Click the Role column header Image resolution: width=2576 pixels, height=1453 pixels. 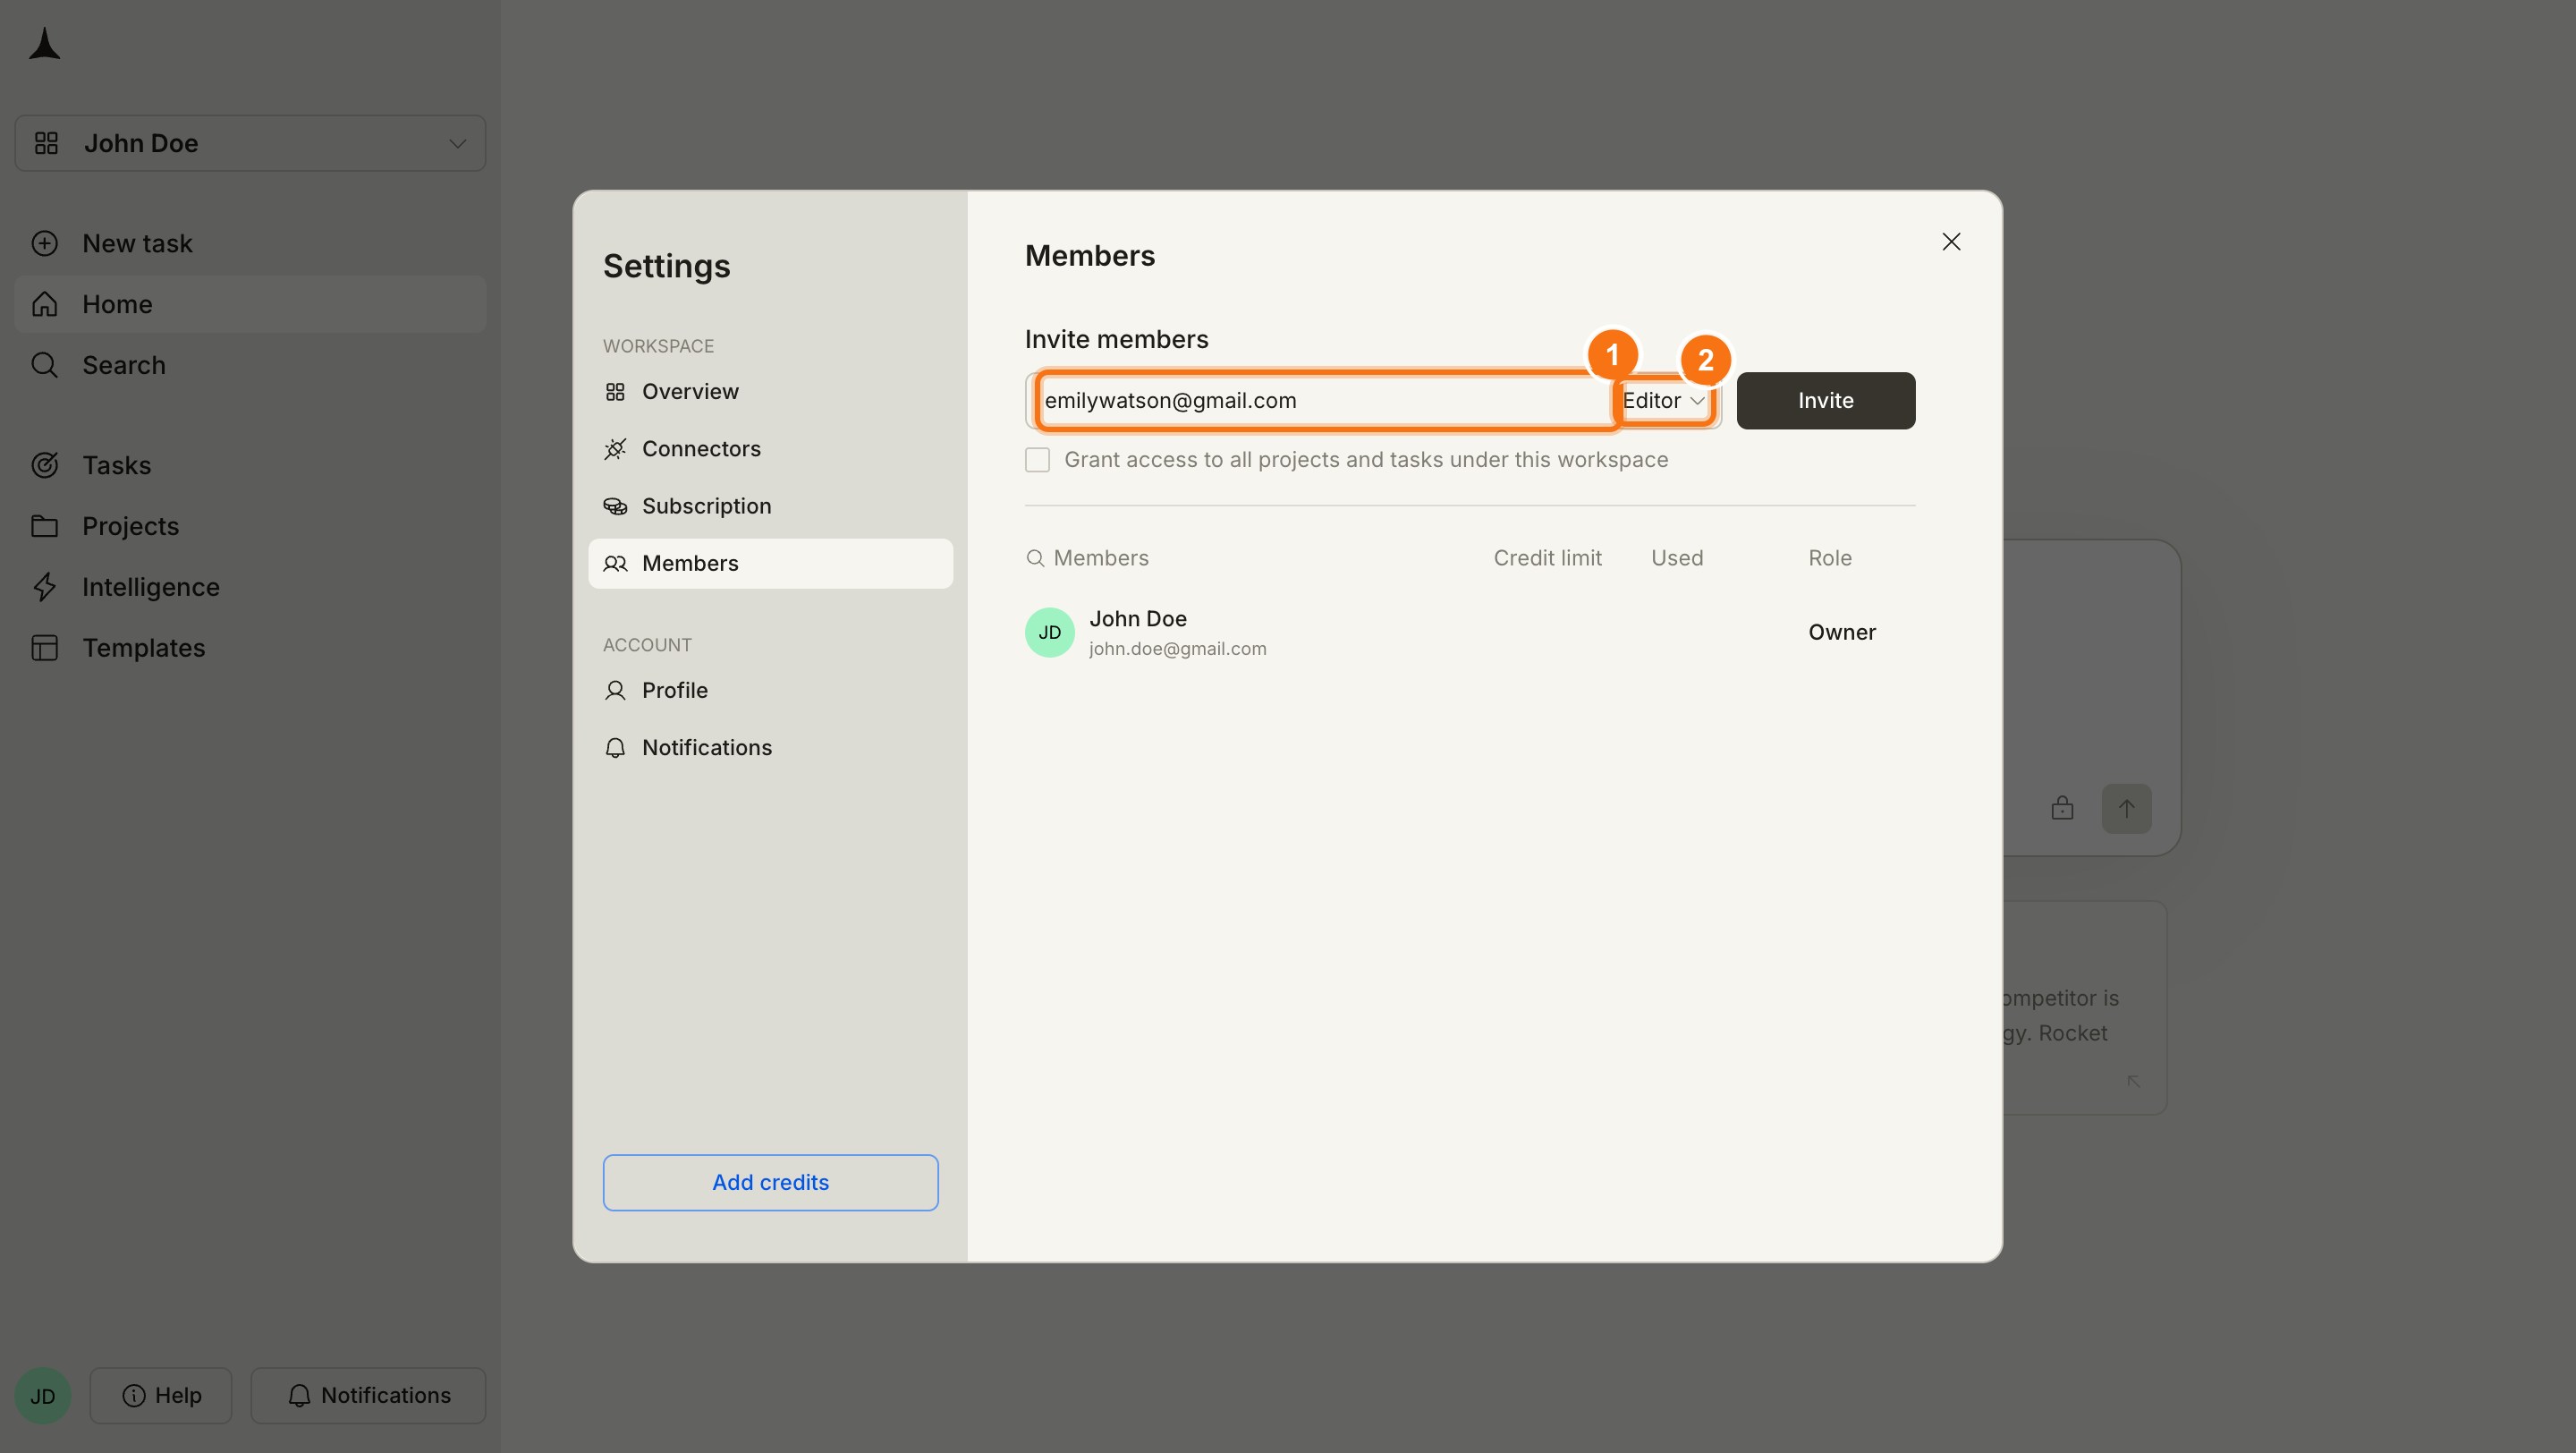tap(1829, 558)
